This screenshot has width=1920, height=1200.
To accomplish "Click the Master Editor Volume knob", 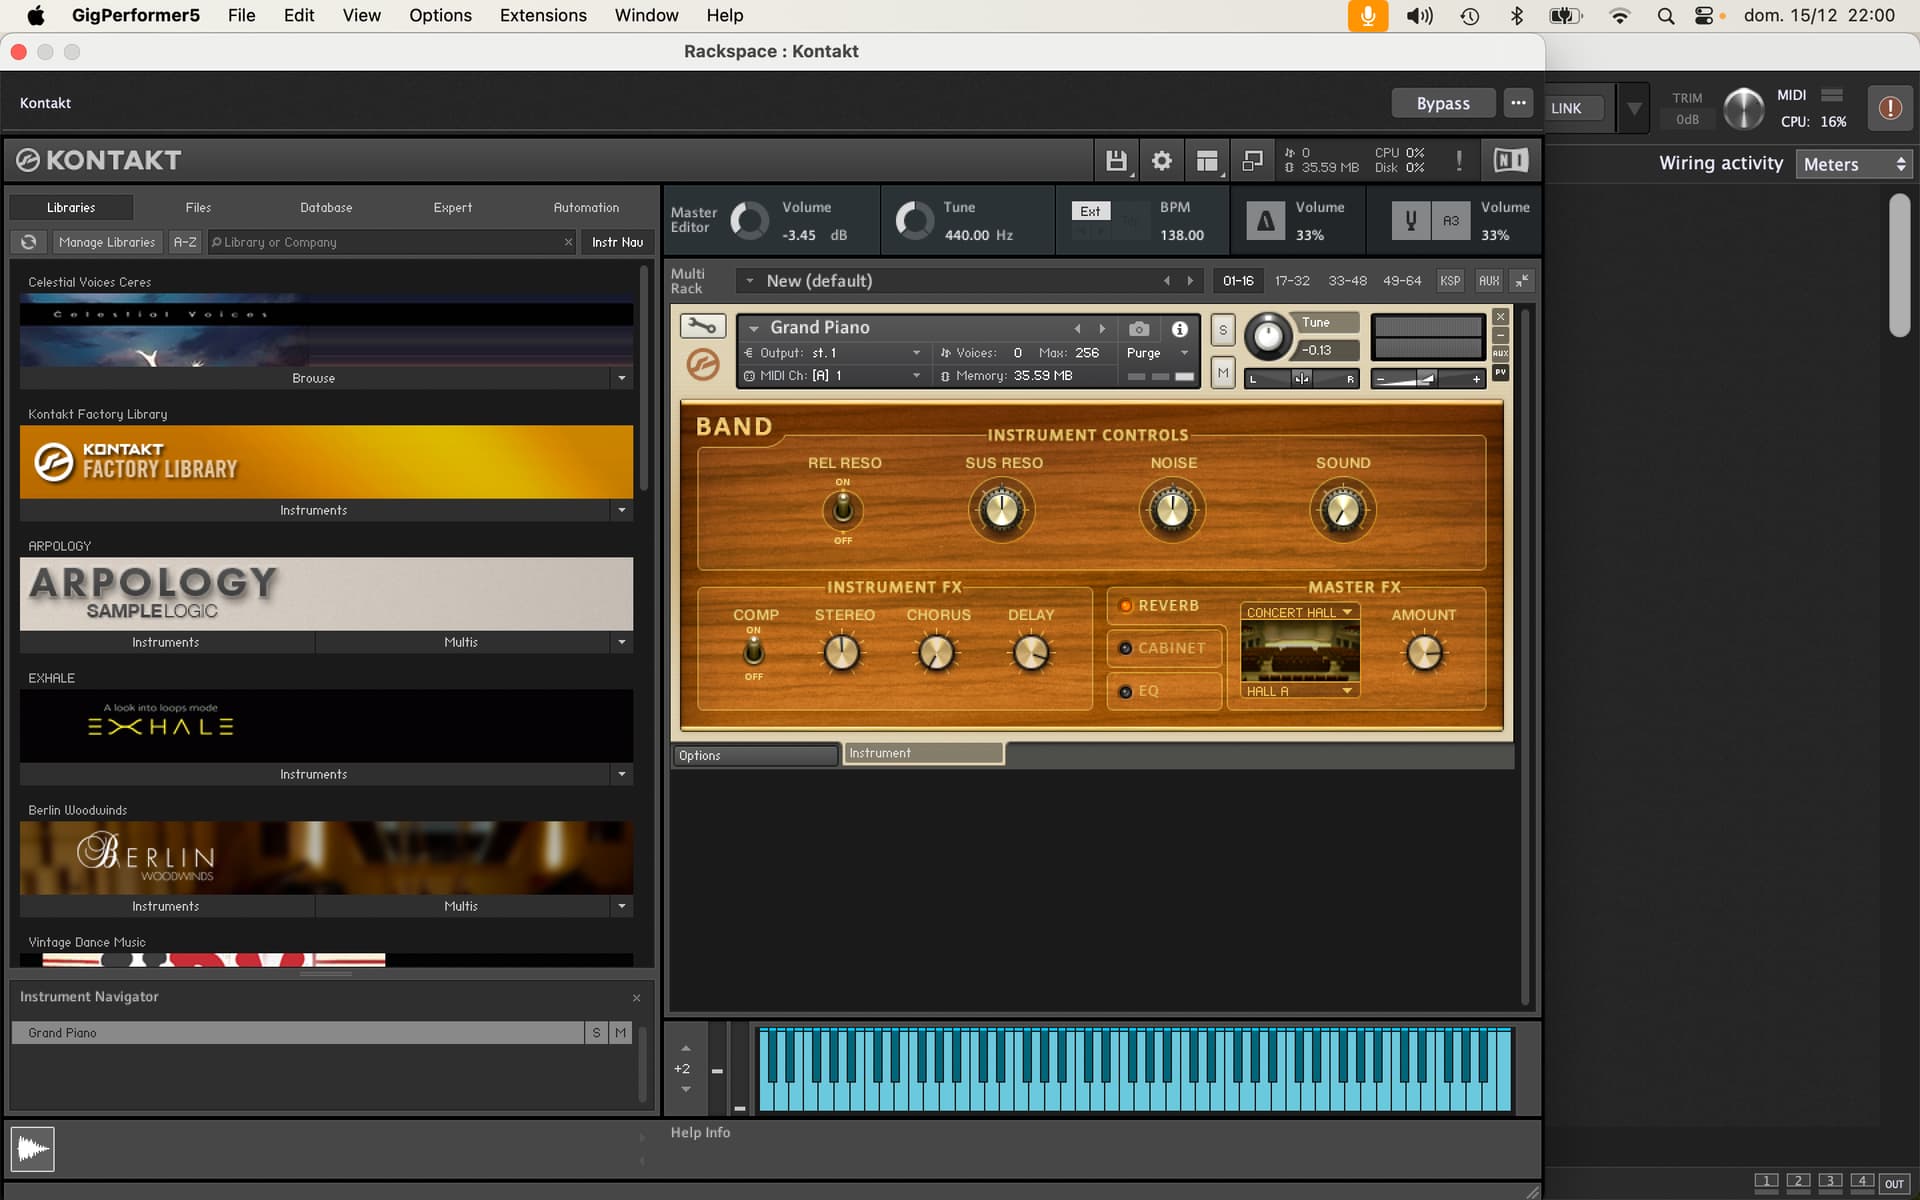I will click(x=749, y=220).
